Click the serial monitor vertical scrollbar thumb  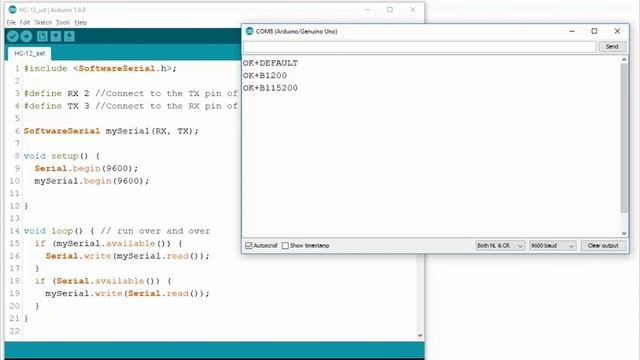tap(624, 138)
